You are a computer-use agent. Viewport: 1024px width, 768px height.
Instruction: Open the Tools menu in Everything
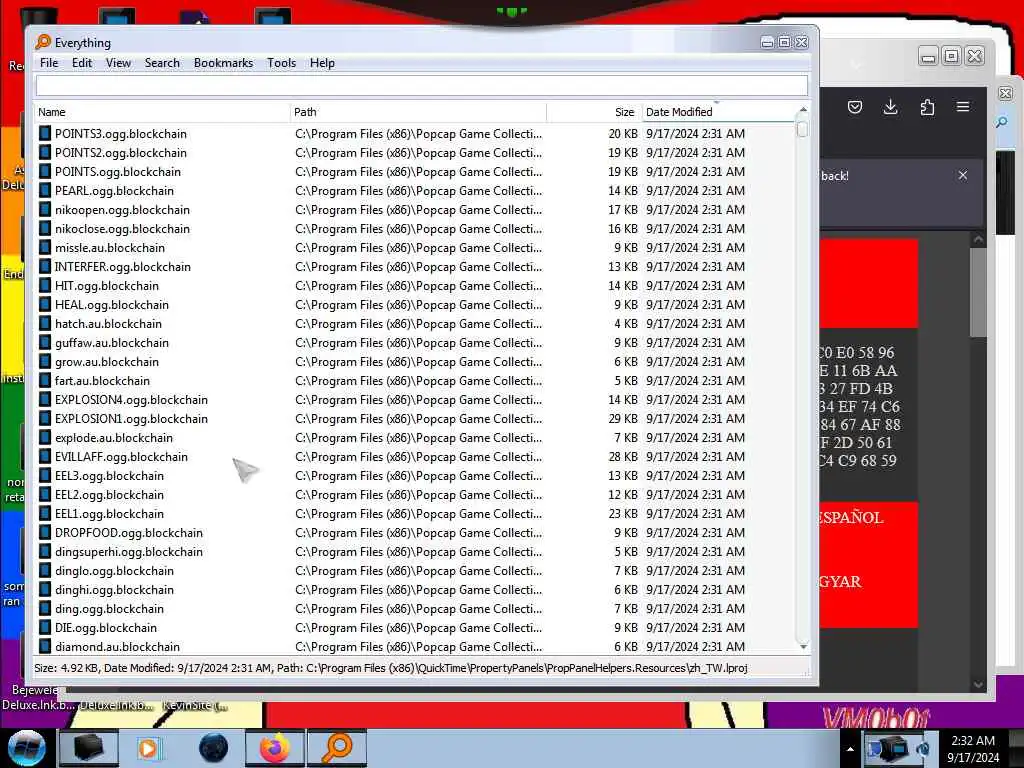tap(281, 63)
